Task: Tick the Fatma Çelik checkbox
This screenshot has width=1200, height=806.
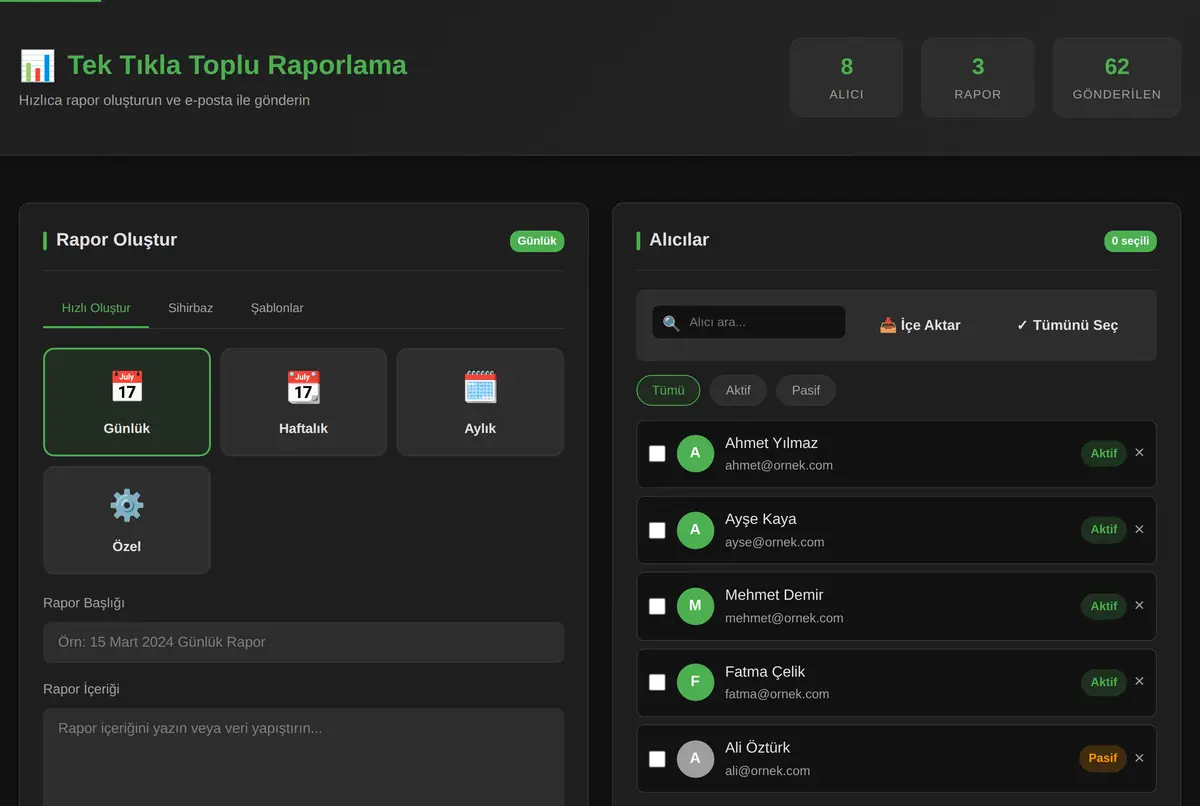Action: [x=657, y=682]
